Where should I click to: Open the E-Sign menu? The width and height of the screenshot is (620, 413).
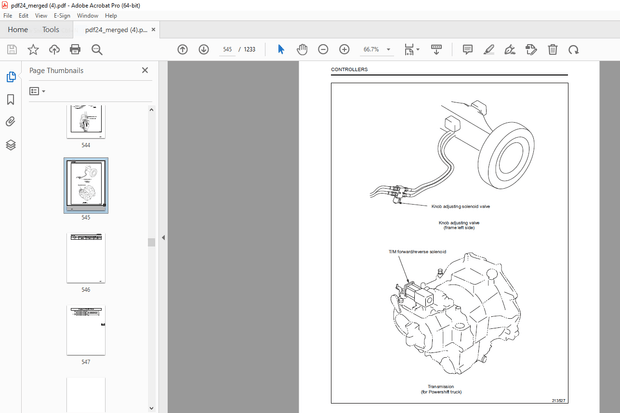point(62,16)
